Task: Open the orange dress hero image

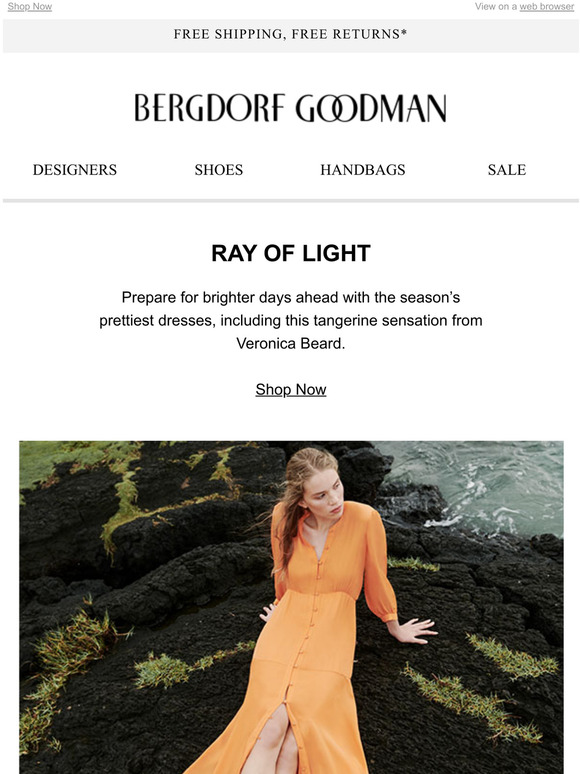Action: pos(291,607)
